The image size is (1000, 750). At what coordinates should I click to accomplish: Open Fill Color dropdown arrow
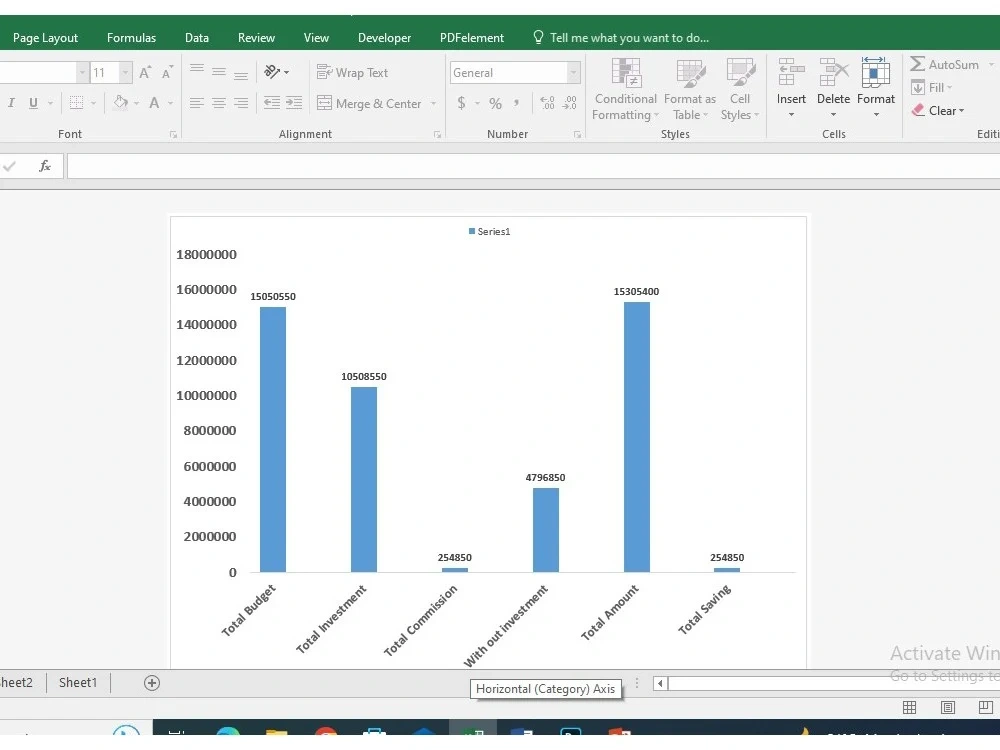[136, 103]
